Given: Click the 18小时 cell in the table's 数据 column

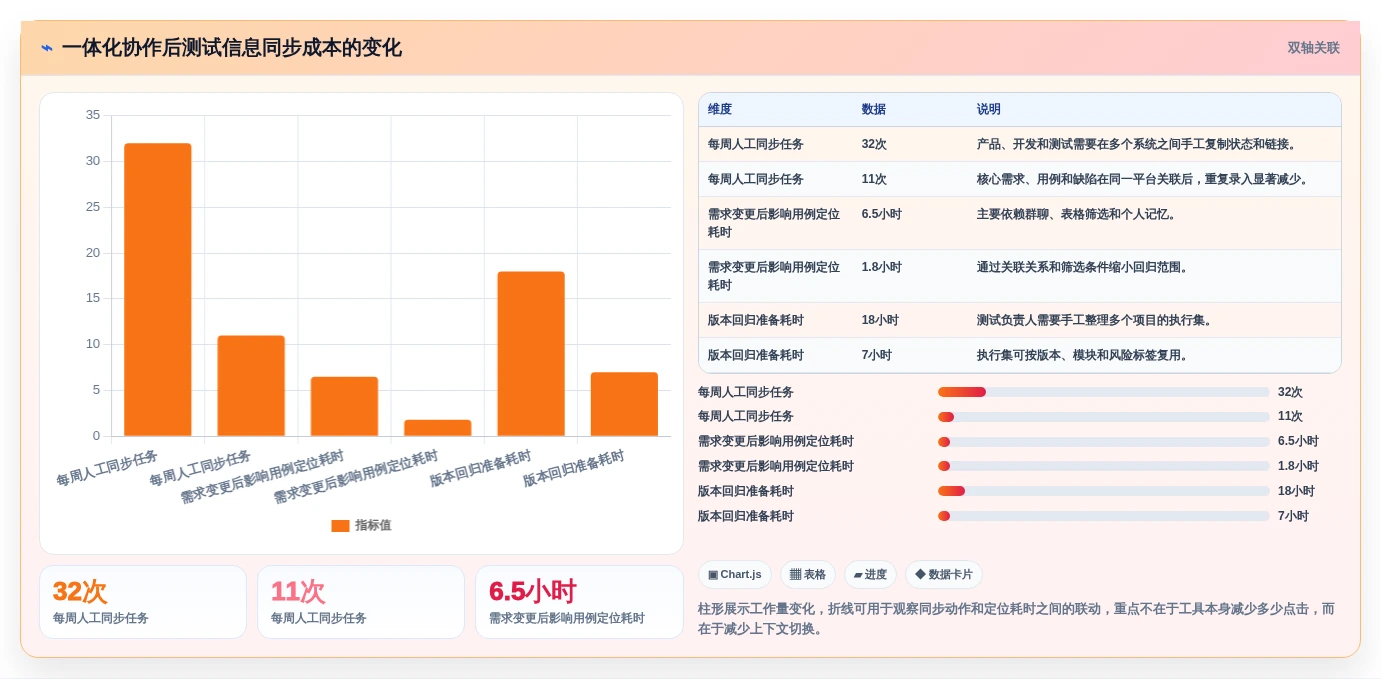Looking at the screenshot, I should pos(880,320).
